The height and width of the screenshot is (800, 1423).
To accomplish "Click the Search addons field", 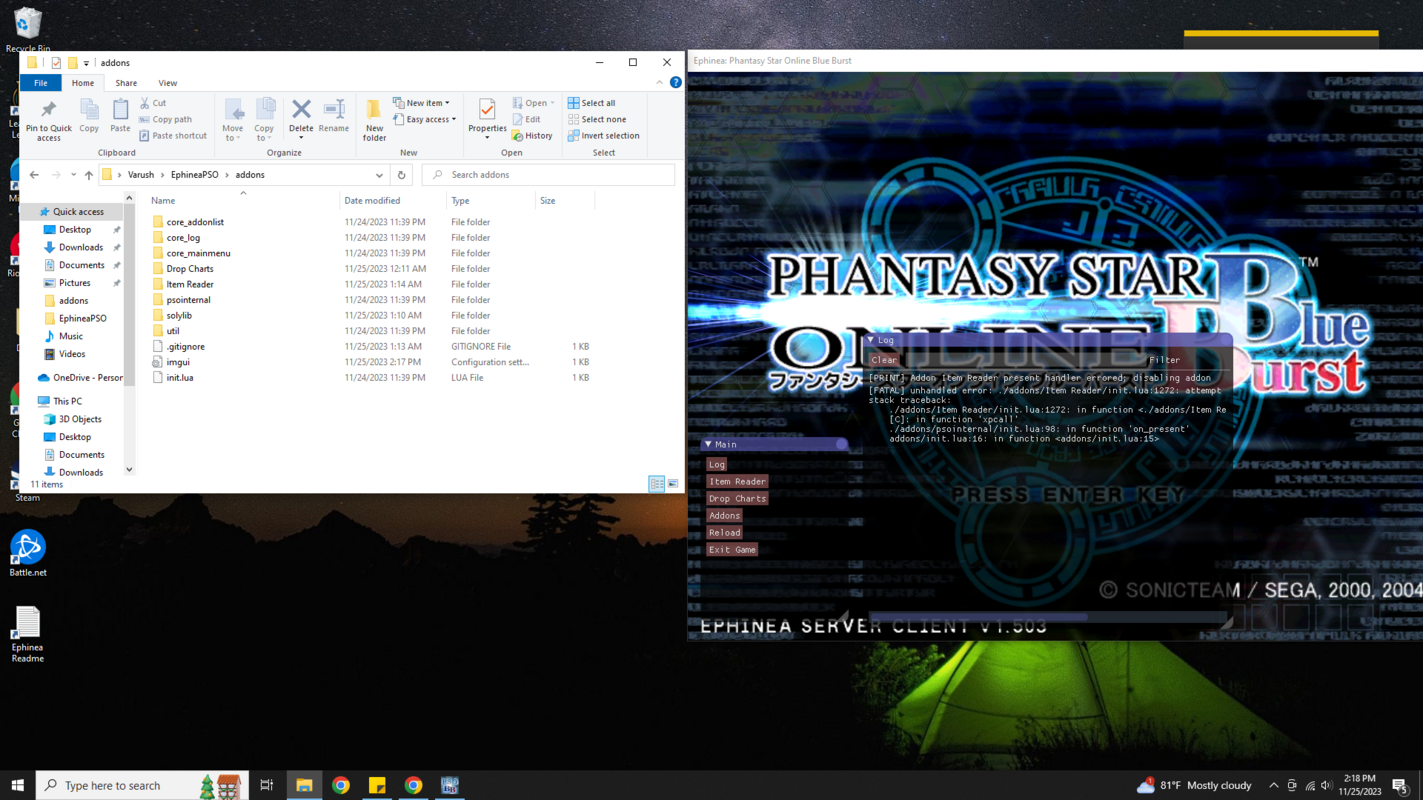I will 548,175.
